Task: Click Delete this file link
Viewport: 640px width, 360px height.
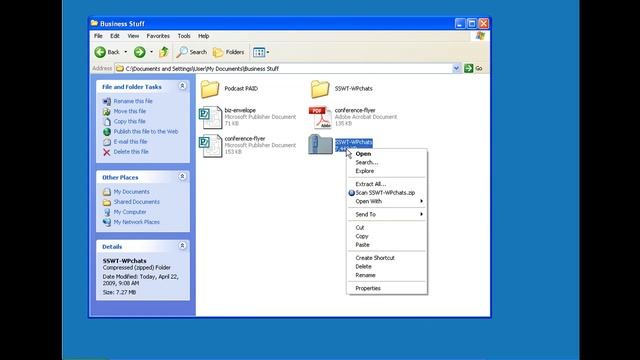Action: pyautogui.click(x=131, y=151)
